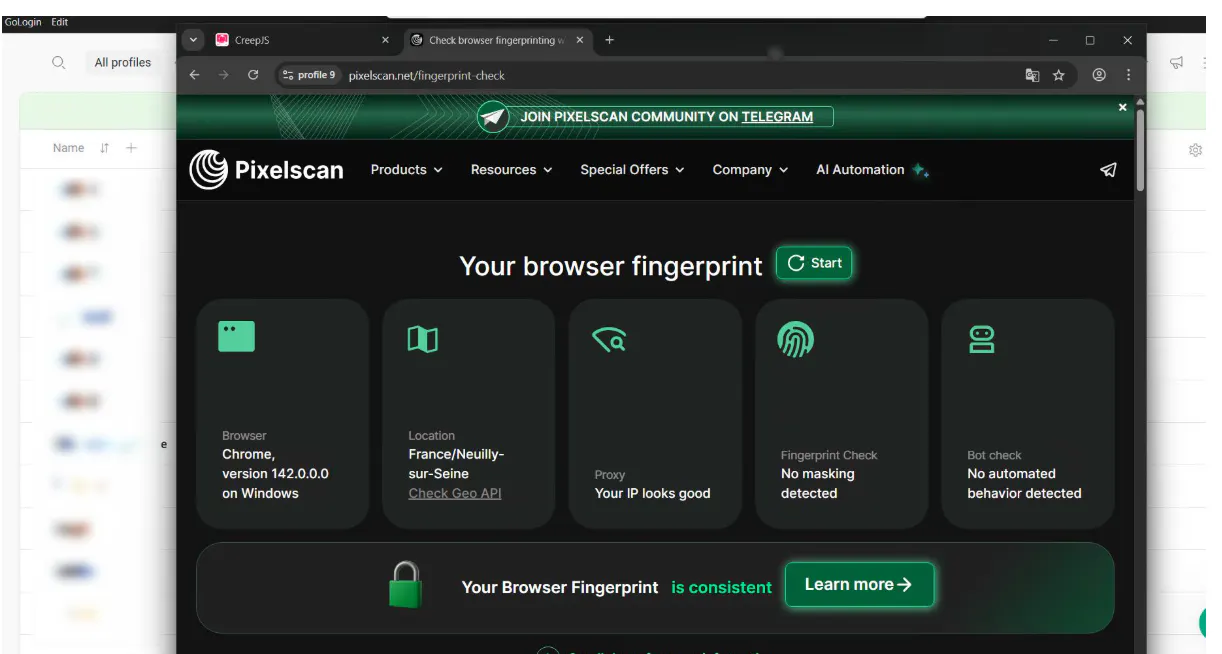The image size is (1222, 654).
Task: Expand the Special Offers menu
Action: (x=632, y=170)
